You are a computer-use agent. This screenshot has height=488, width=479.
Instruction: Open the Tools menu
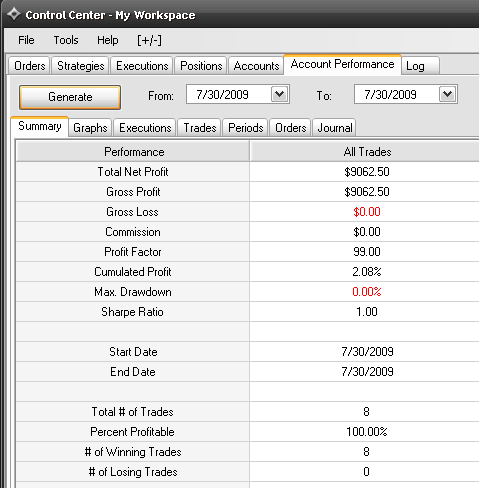(66, 40)
